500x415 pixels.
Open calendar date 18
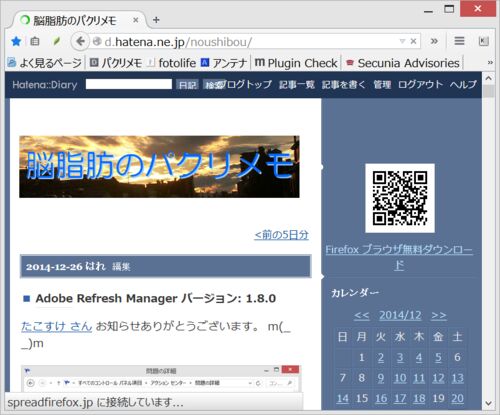[x=419, y=398]
